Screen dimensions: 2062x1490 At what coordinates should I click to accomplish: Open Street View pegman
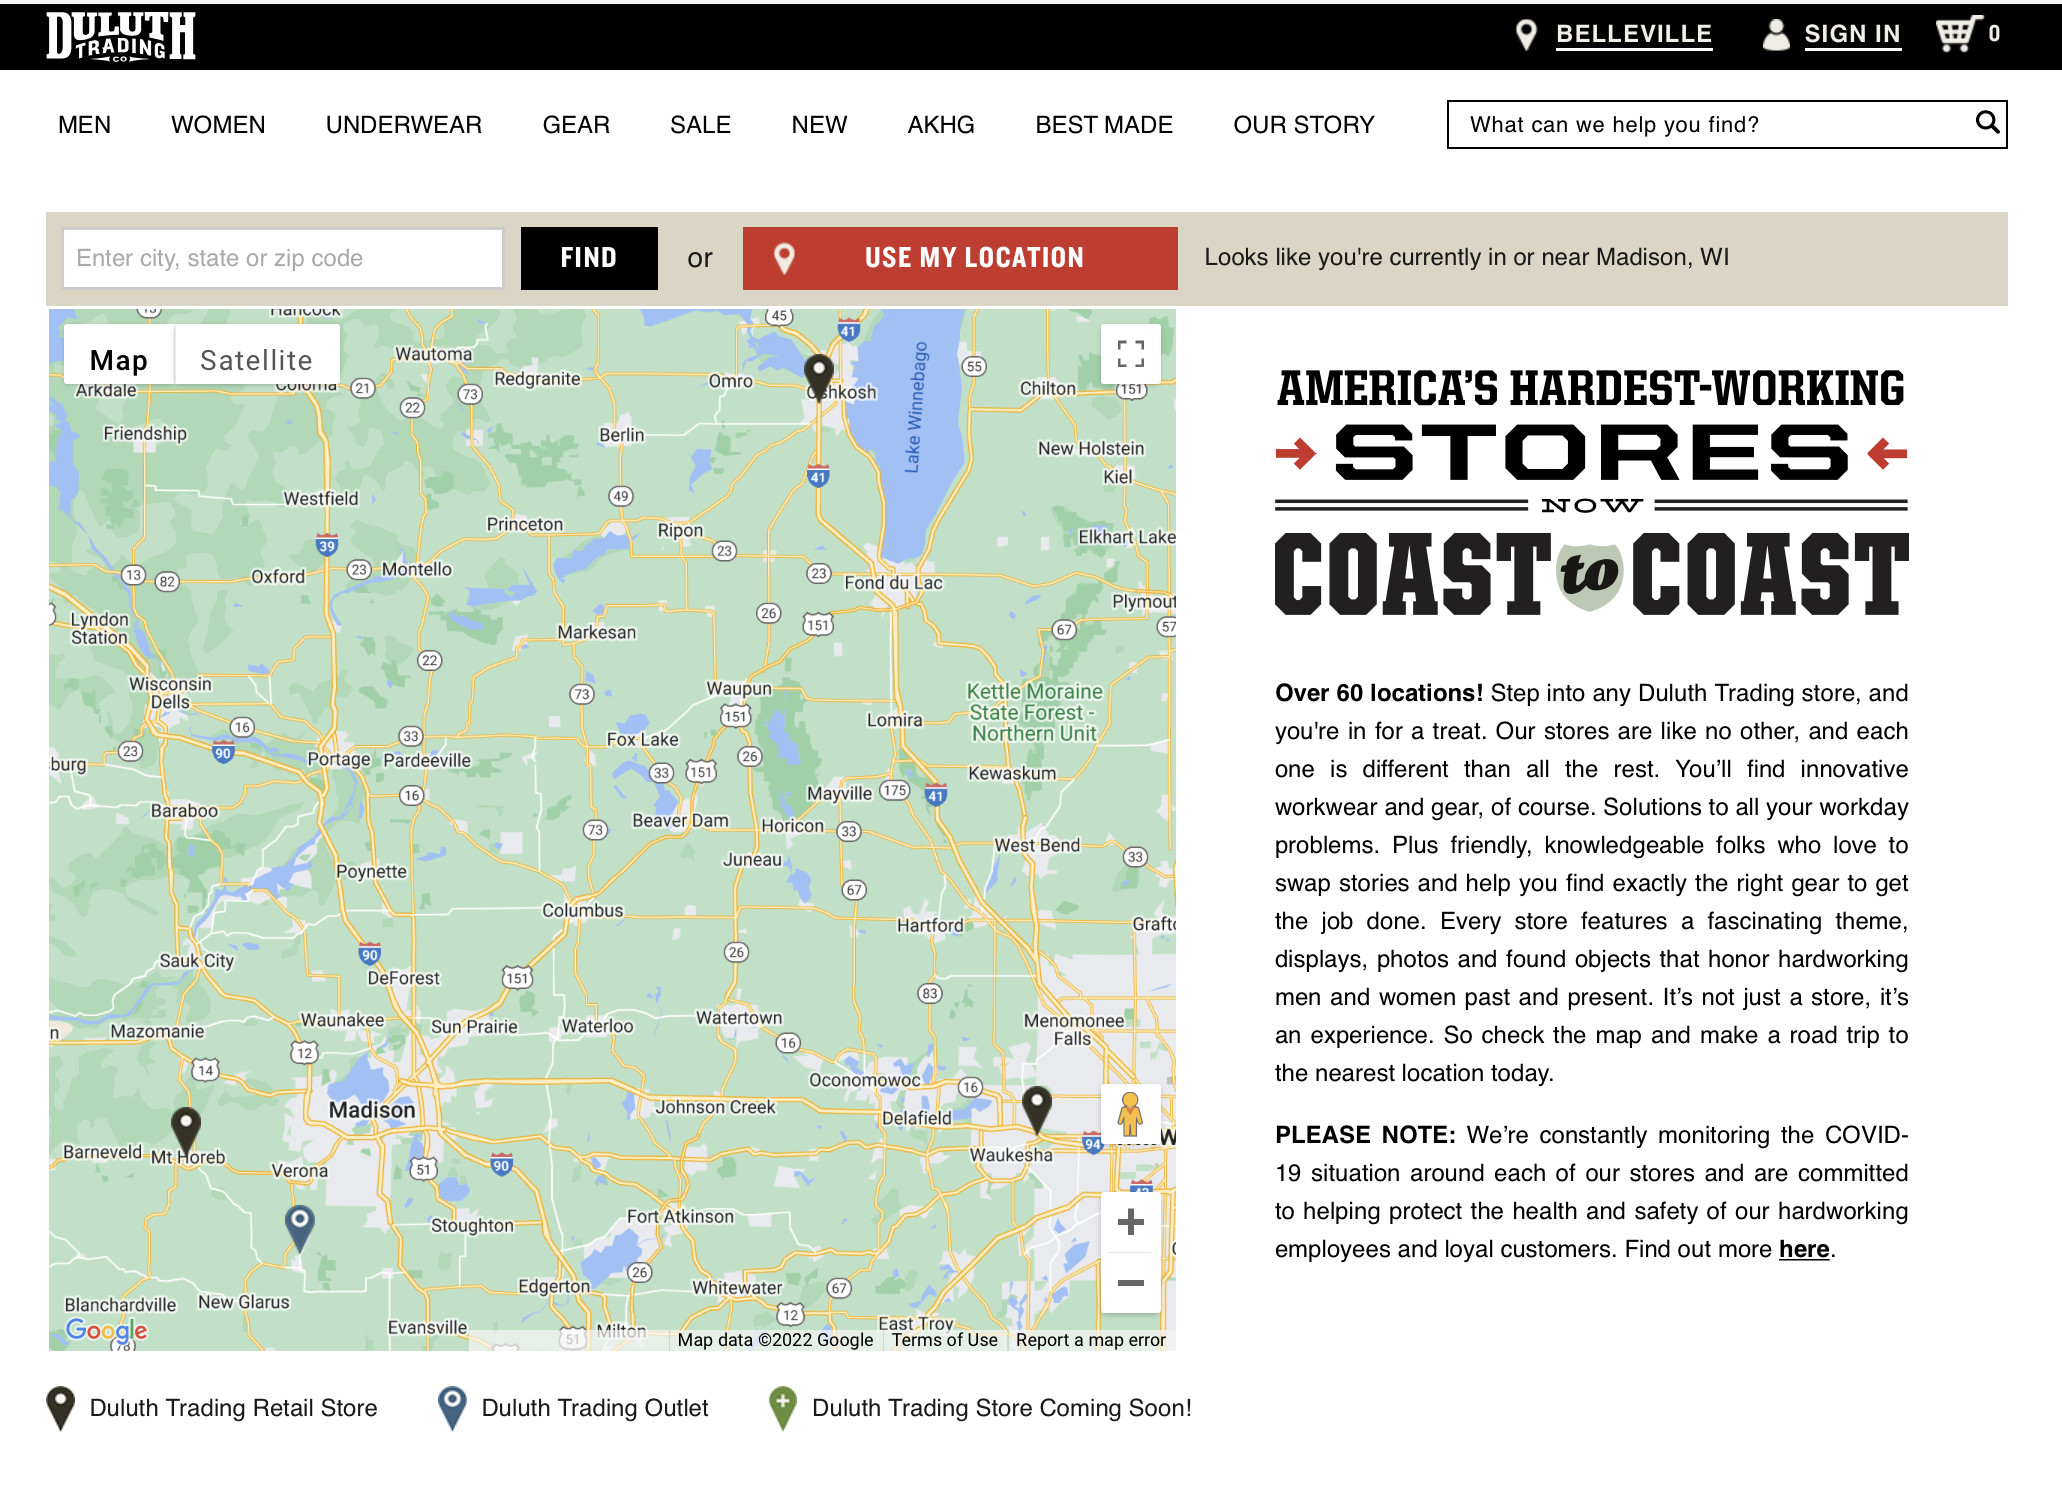click(x=1130, y=1114)
